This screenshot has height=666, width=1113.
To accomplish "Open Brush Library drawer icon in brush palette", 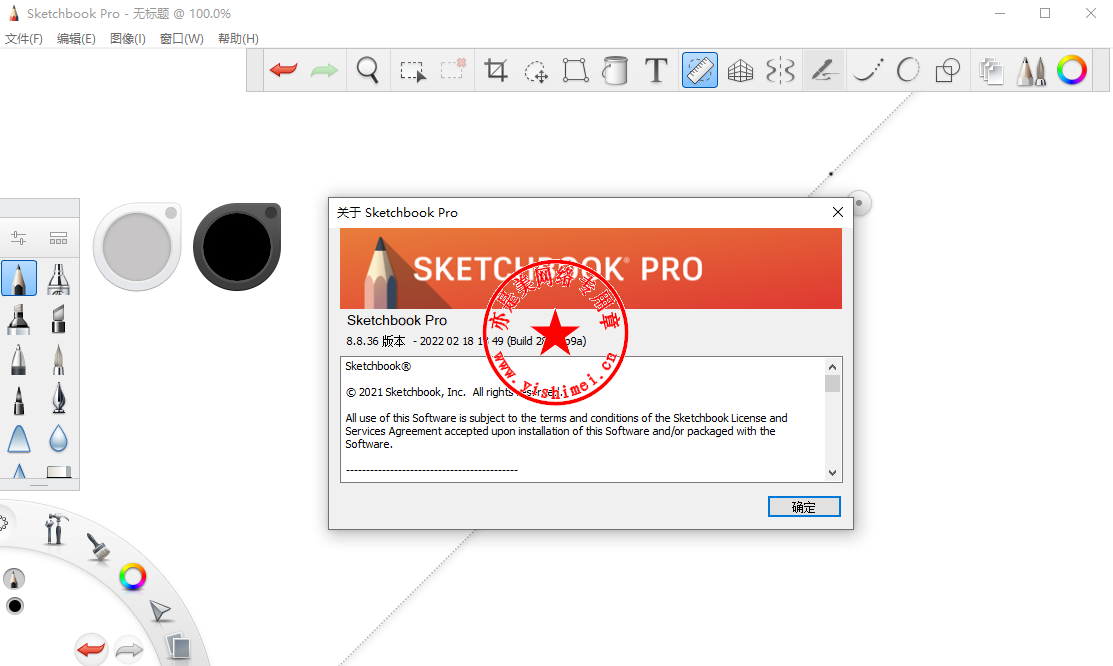I will (58, 238).
